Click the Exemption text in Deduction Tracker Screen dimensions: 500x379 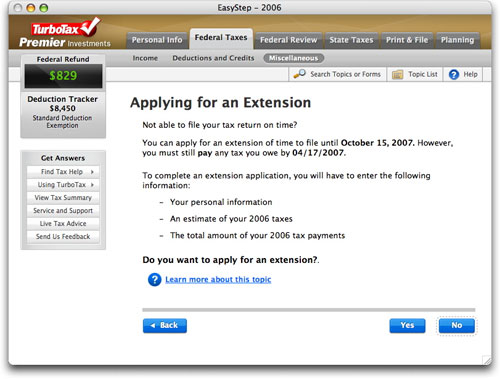pyautogui.click(x=62, y=126)
